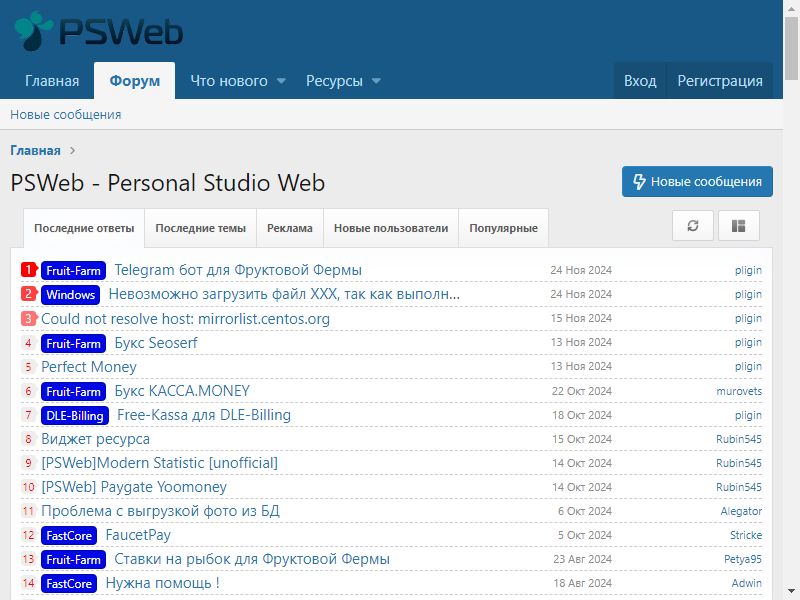Click the page vertical scrollbar thumb
800x600 pixels.
791,48
